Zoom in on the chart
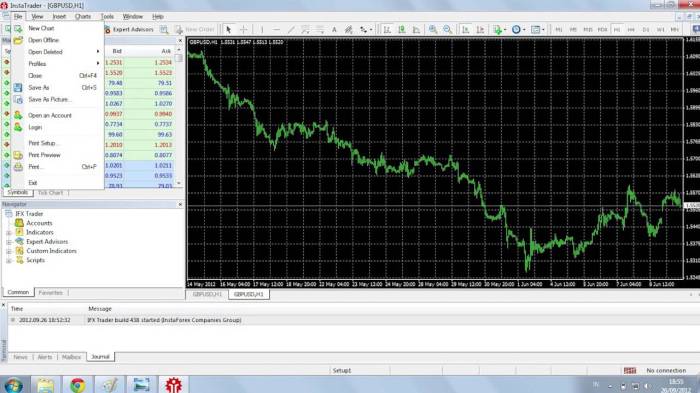Viewport: 700px width, 393px height. (x=433, y=29)
